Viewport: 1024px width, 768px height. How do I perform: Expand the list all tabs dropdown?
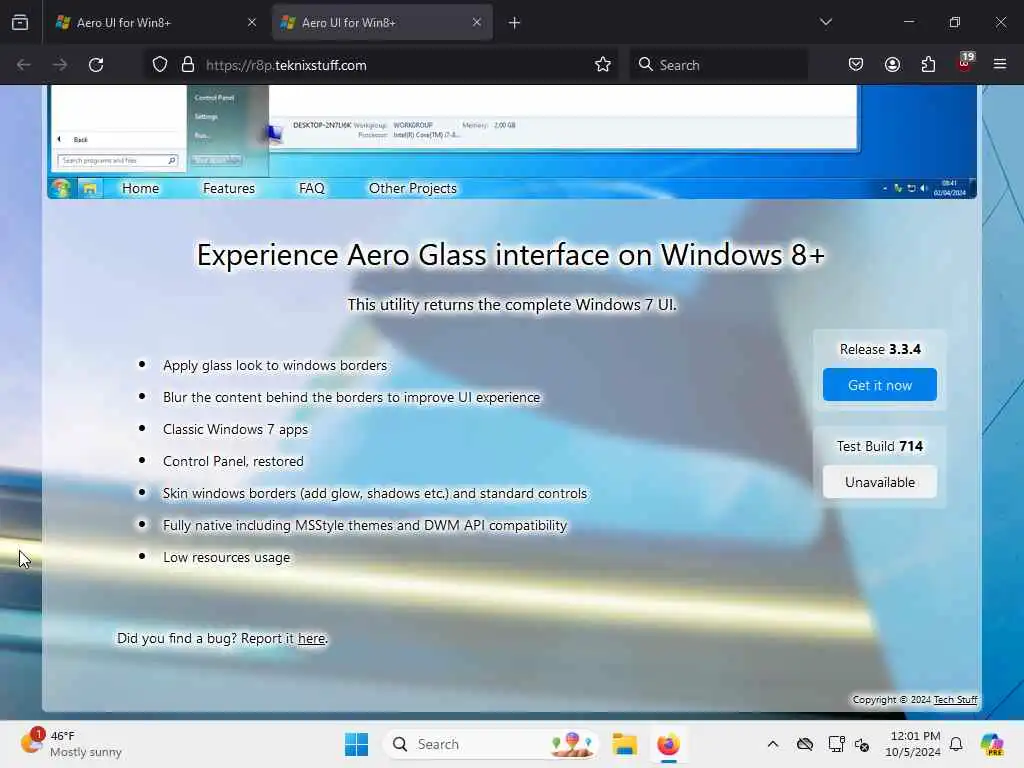tap(825, 22)
